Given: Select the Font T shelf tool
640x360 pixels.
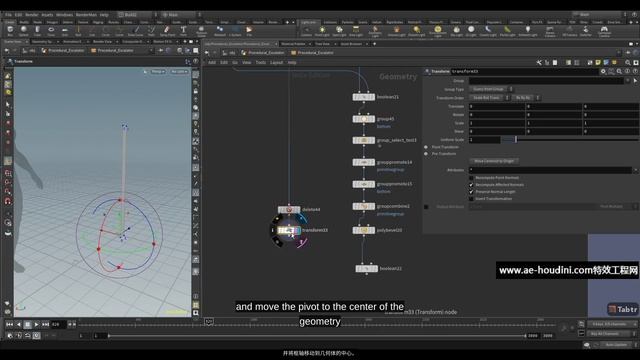Looking at the screenshot, I should 183,31.
